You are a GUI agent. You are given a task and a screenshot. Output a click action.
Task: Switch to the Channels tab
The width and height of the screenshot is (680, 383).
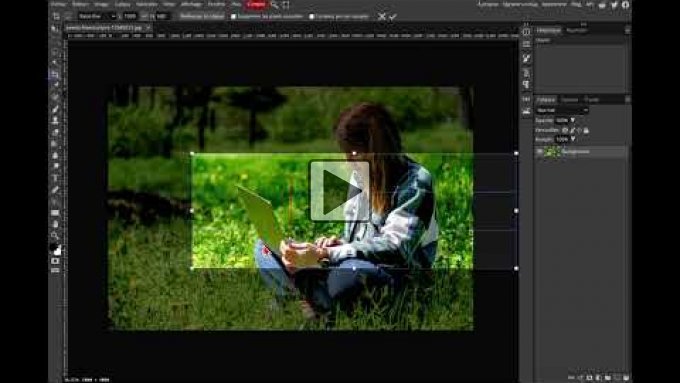tap(569, 100)
